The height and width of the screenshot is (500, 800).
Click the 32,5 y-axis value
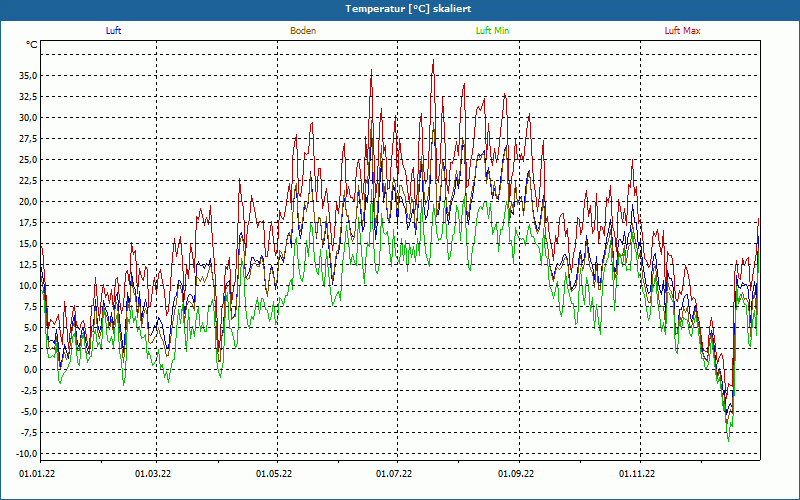pos(27,96)
